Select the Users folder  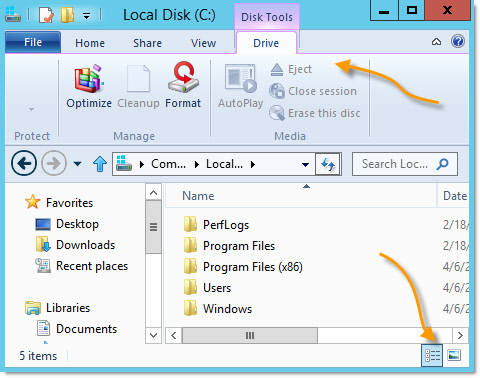point(207,288)
